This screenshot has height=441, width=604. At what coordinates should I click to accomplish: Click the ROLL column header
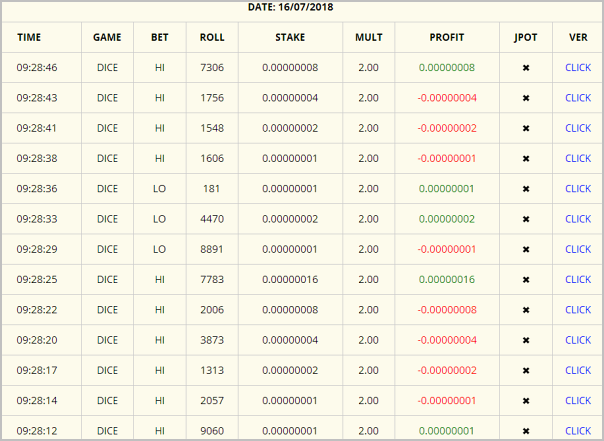212,37
